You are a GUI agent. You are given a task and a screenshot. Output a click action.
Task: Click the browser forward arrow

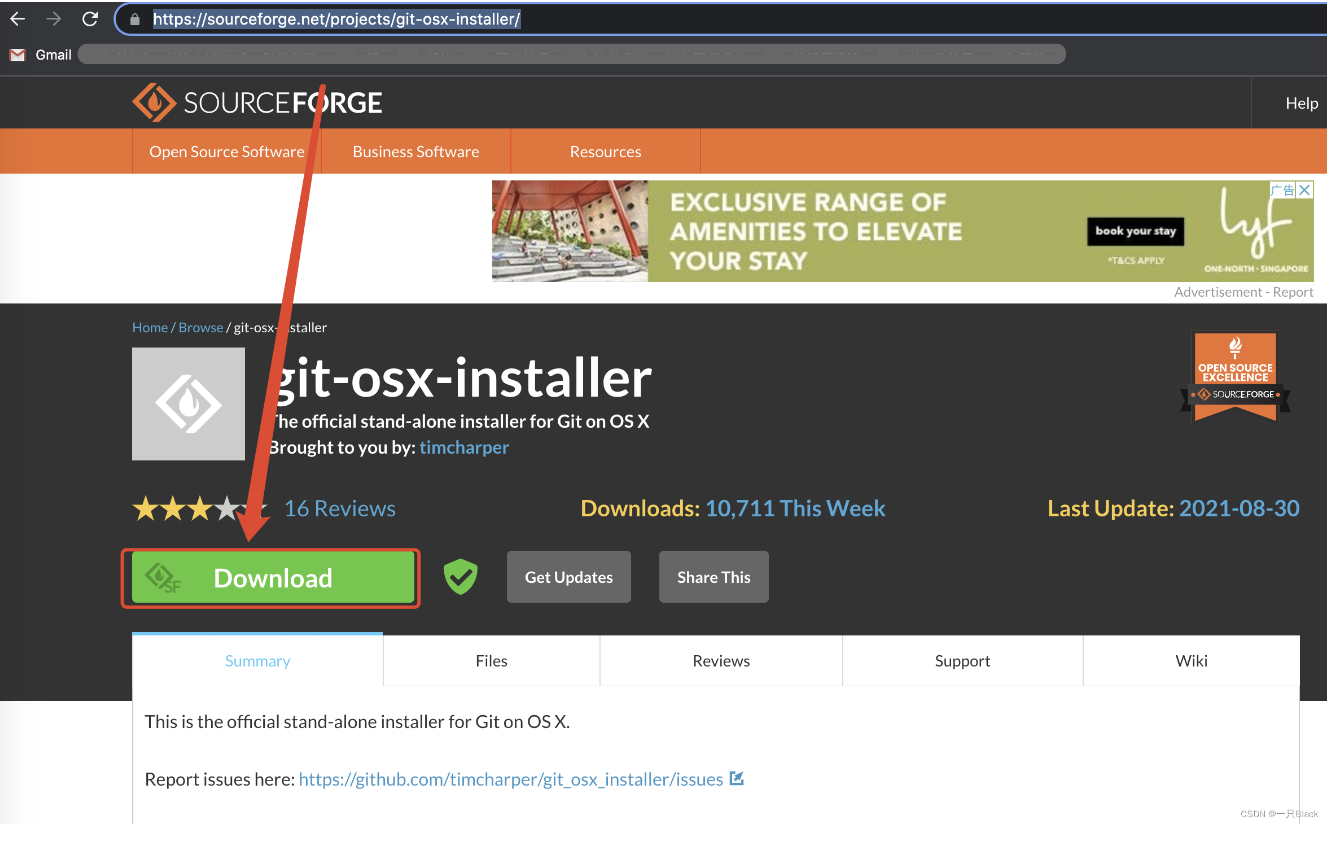[53, 19]
